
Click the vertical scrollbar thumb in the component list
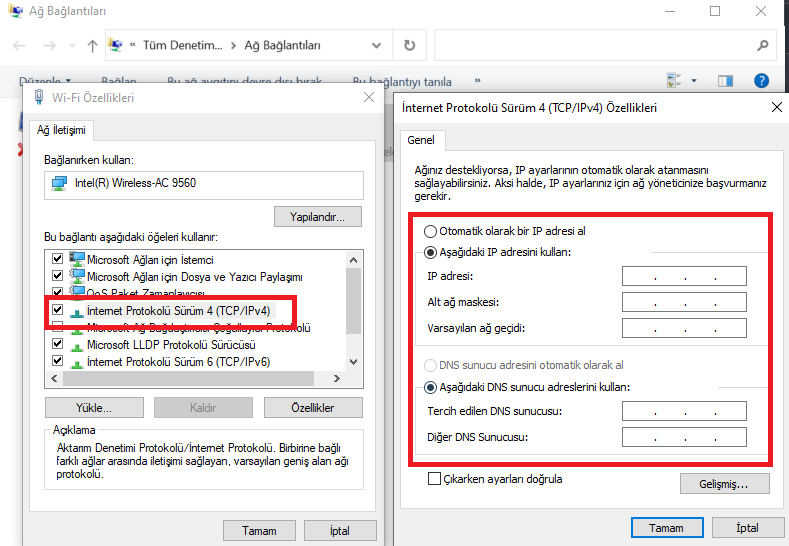[x=353, y=301]
